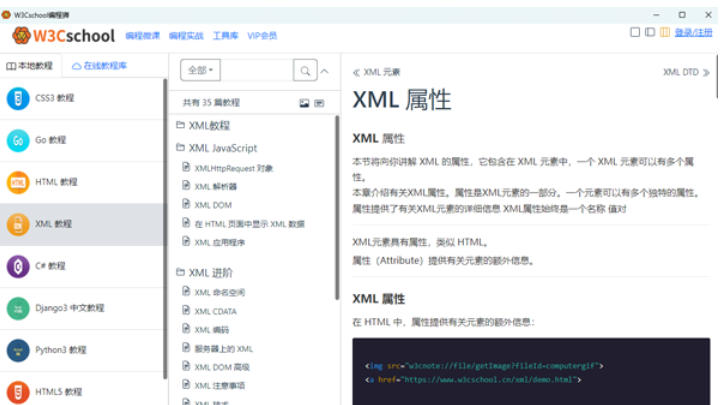Go to previous chapter XML 元素
The image size is (720, 405).
[x=377, y=72]
